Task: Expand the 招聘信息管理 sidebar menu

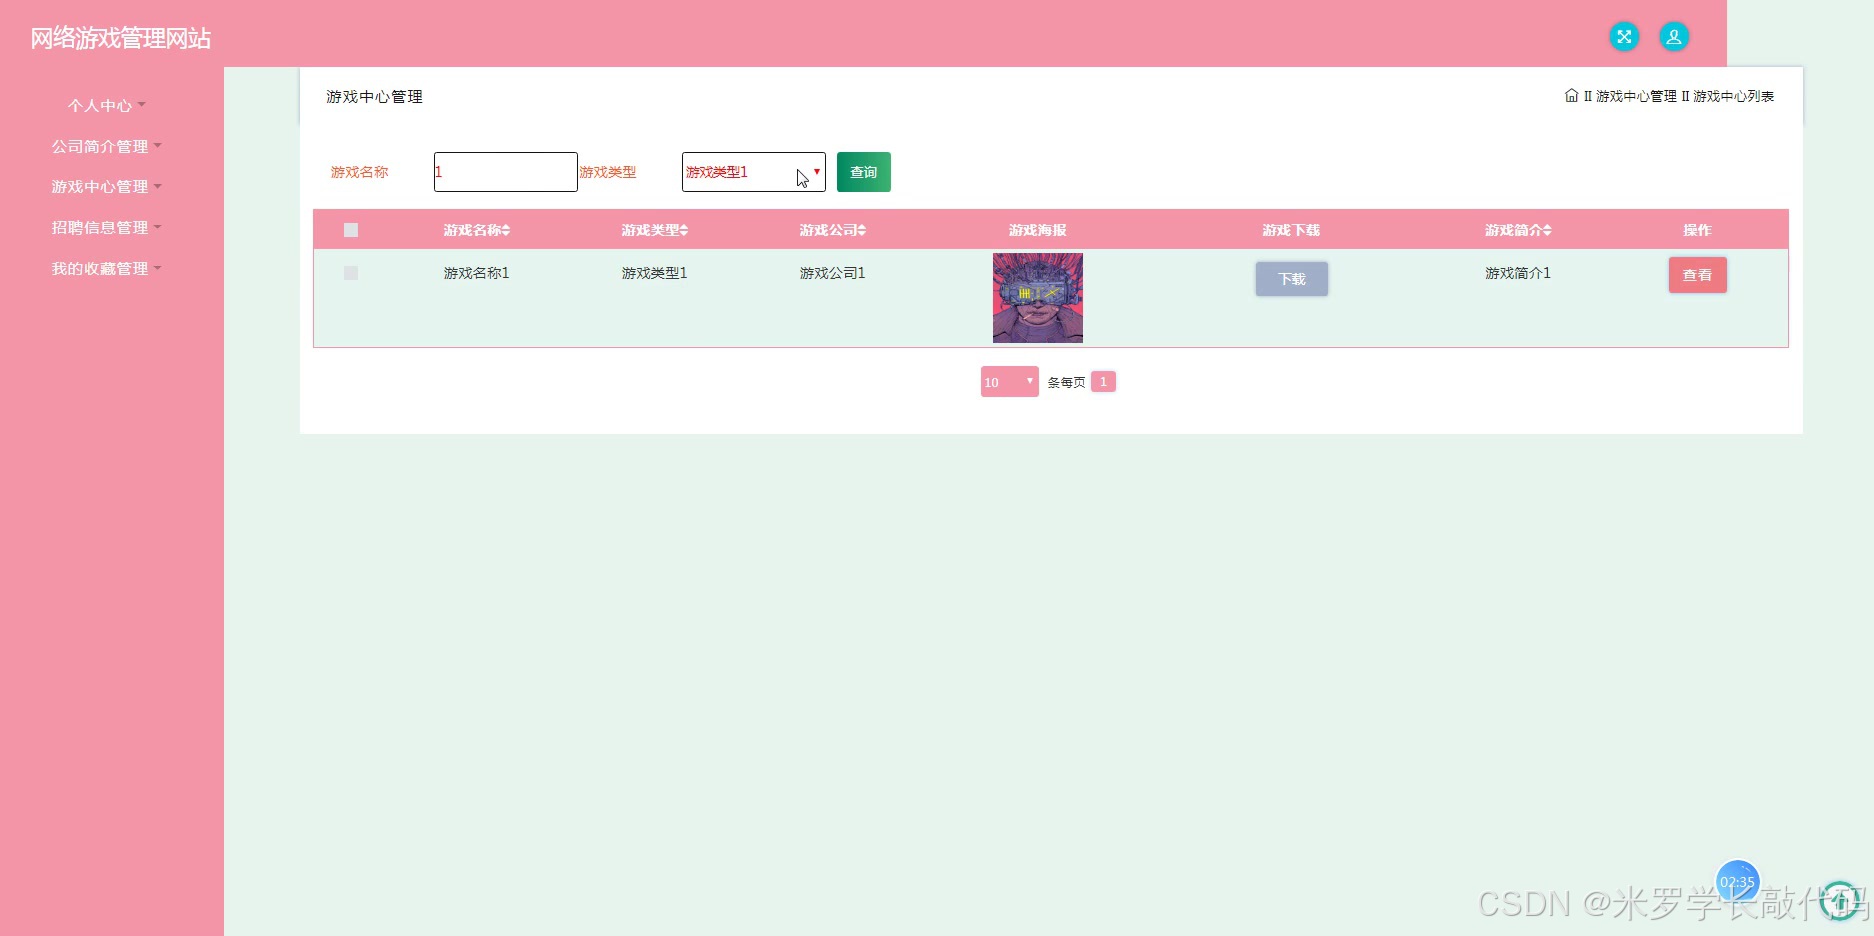Action: click(106, 228)
